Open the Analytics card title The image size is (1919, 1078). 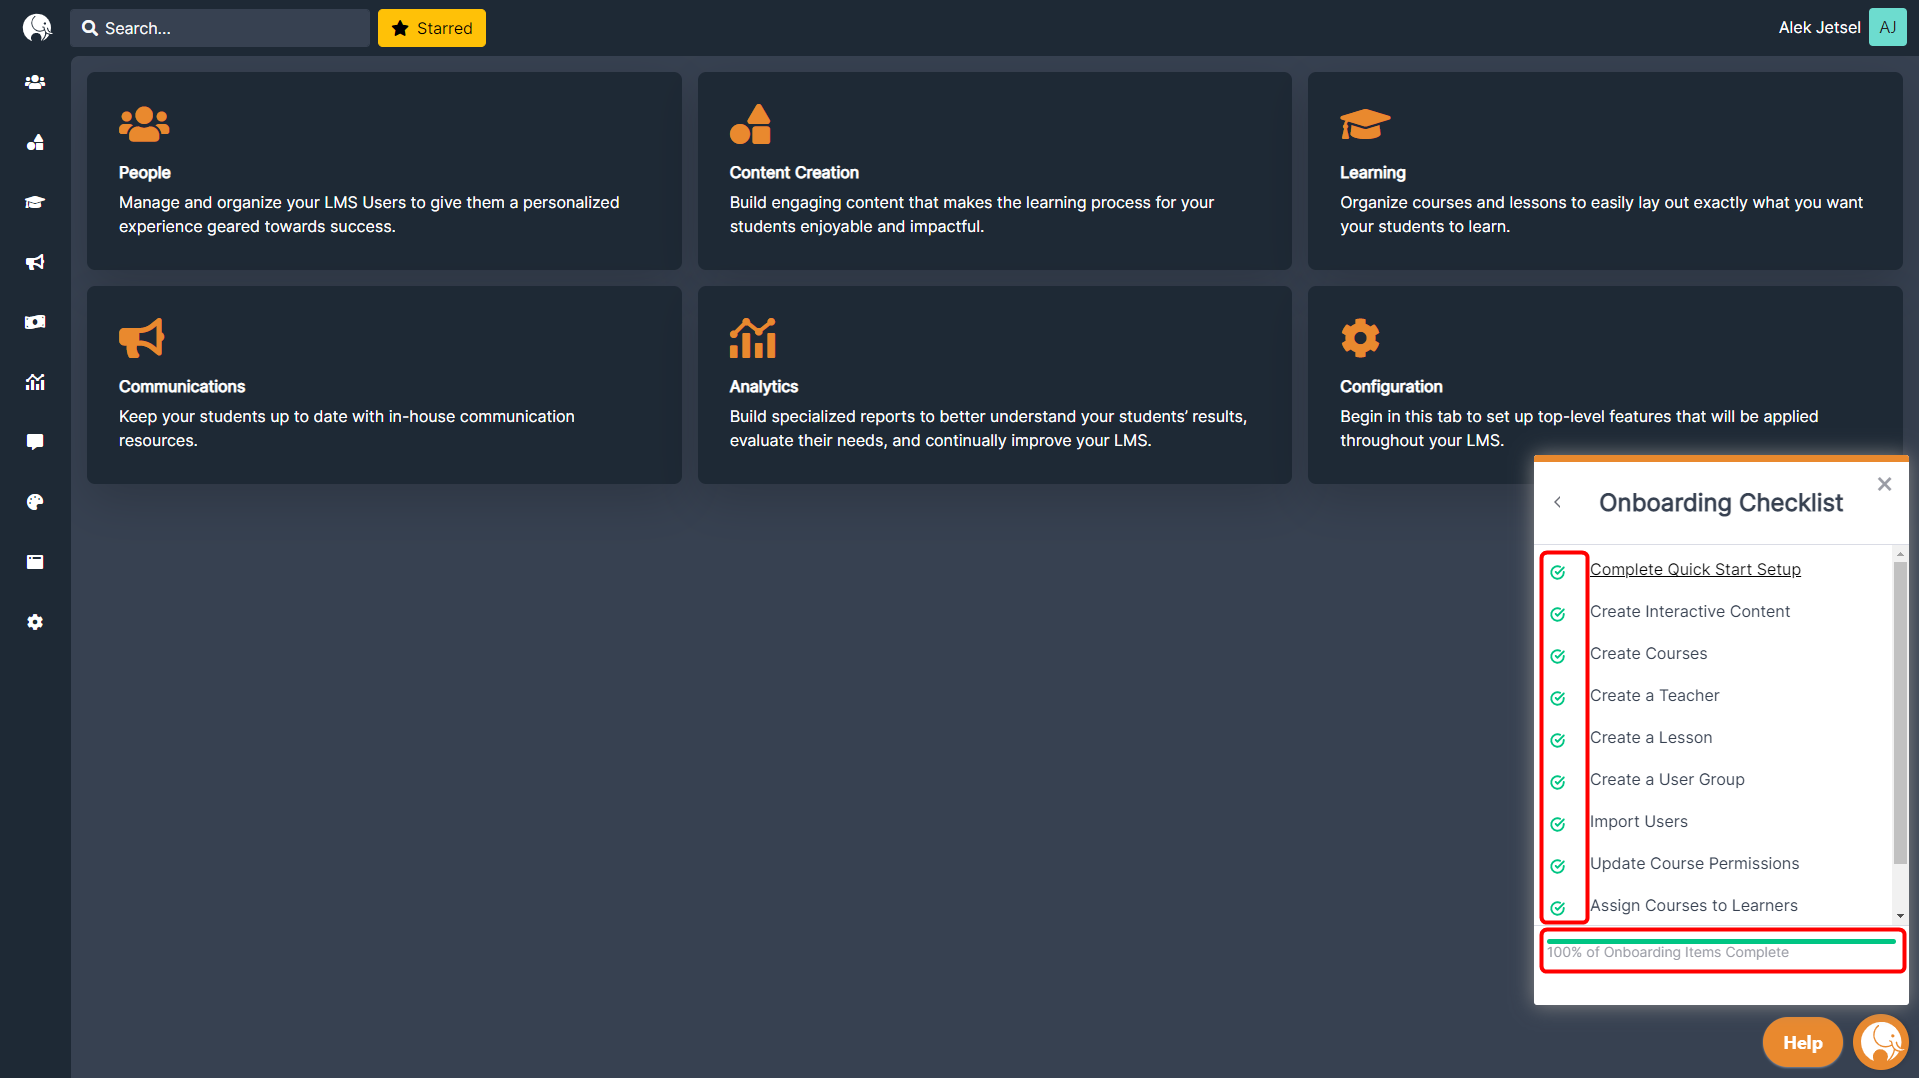click(x=764, y=386)
